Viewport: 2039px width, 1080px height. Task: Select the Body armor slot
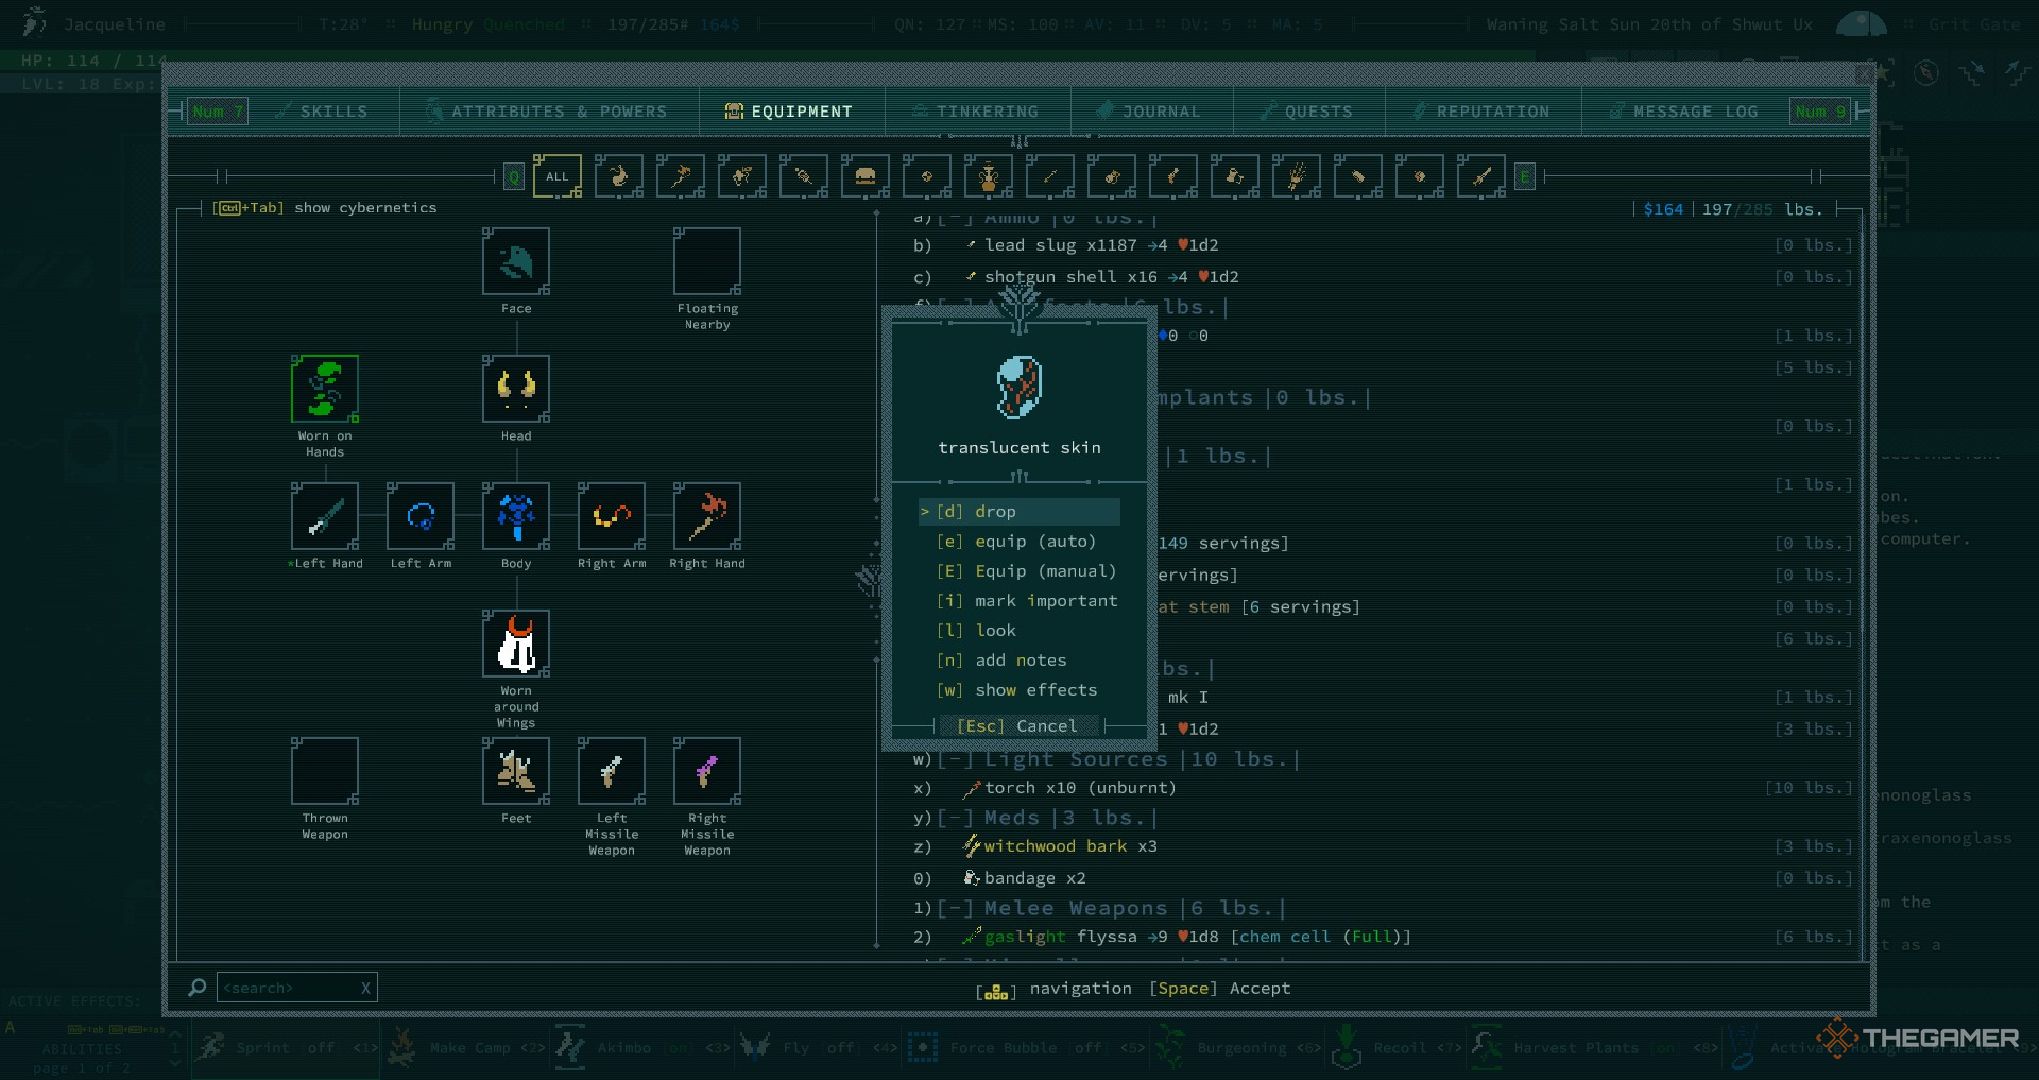tap(516, 516)
